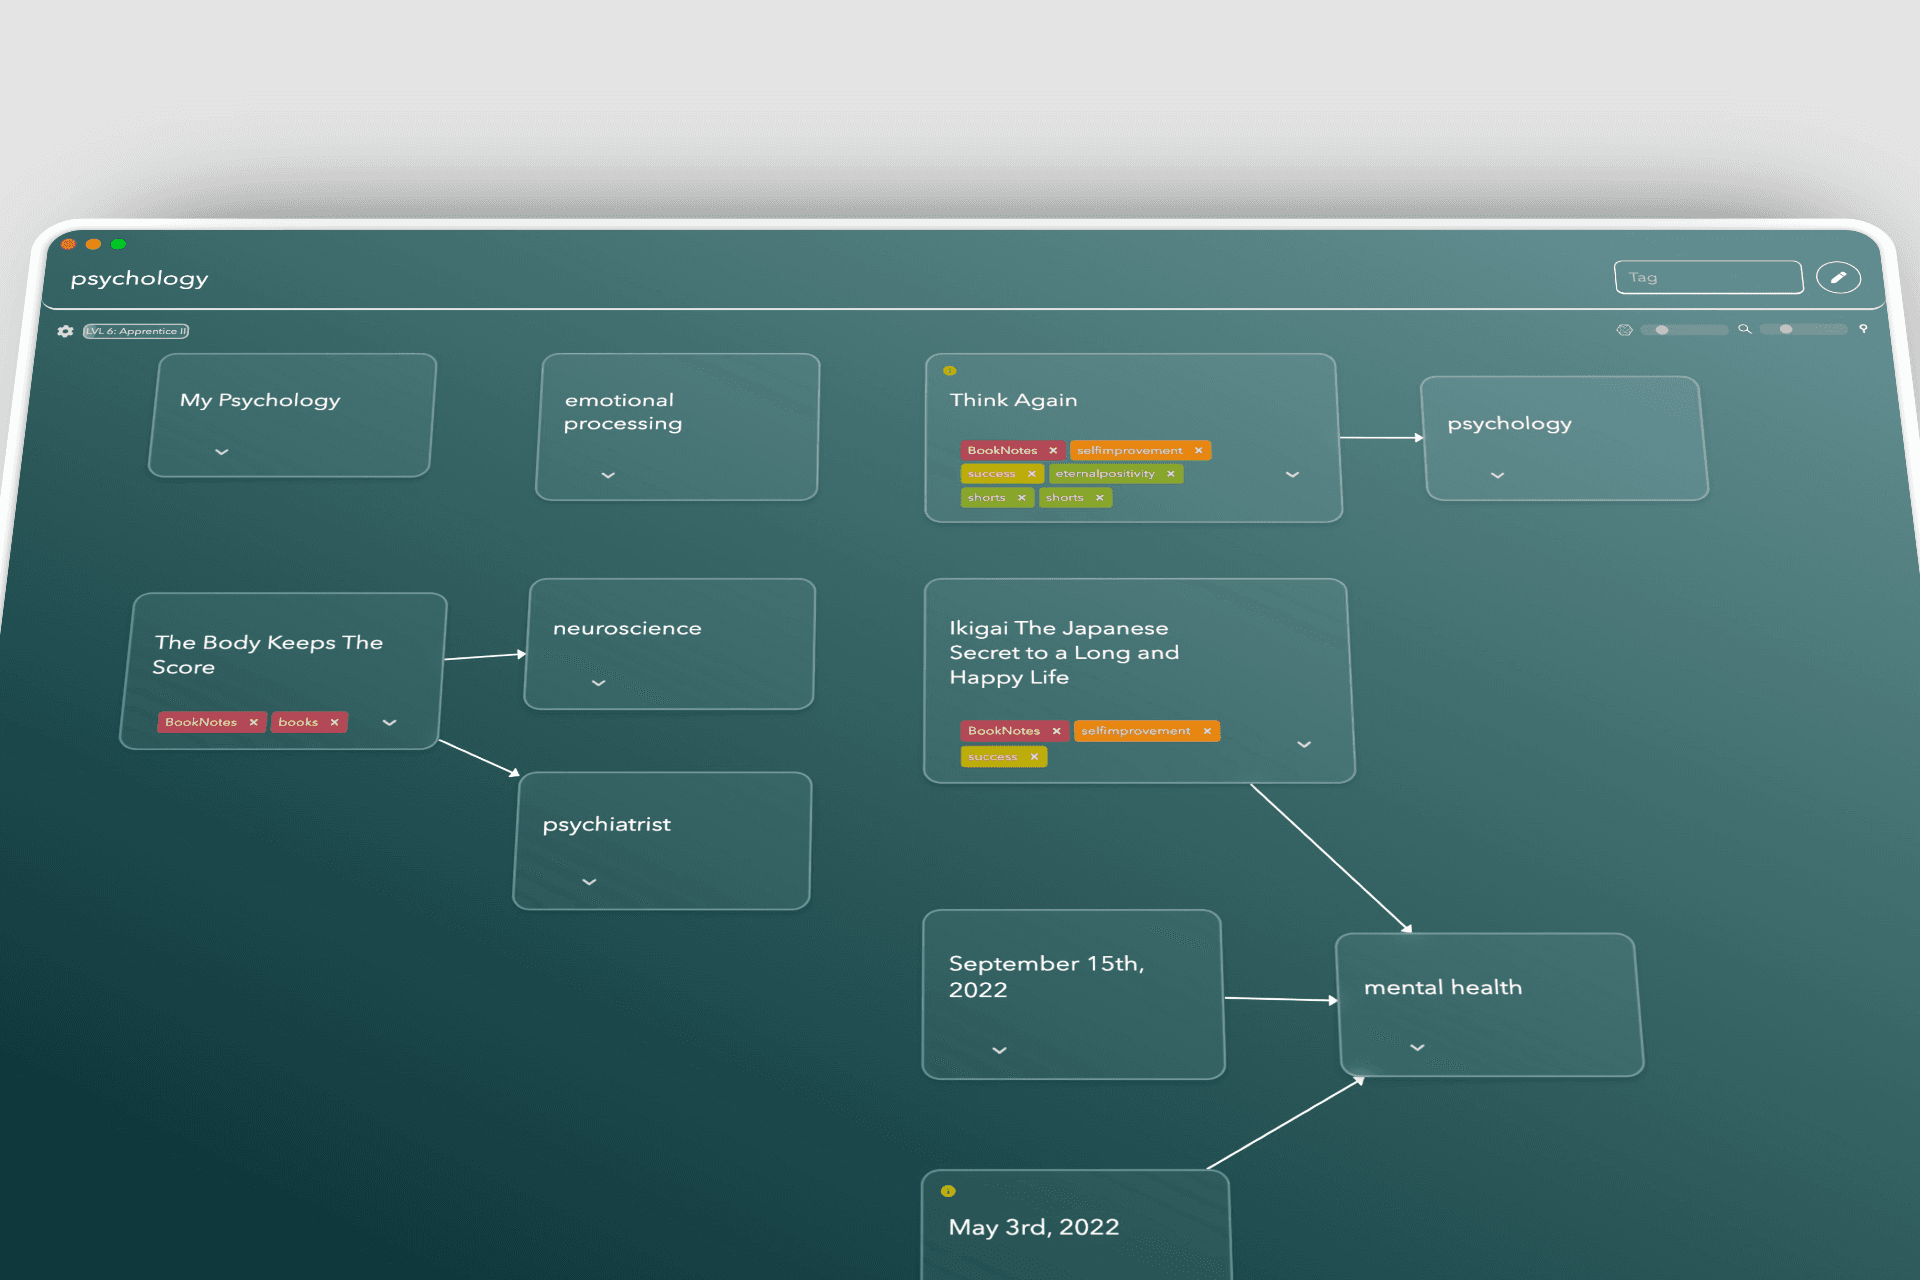Click yellow dot on May 3rd card
This screenshot has height=1280, width=1920.
(948, 1191)
